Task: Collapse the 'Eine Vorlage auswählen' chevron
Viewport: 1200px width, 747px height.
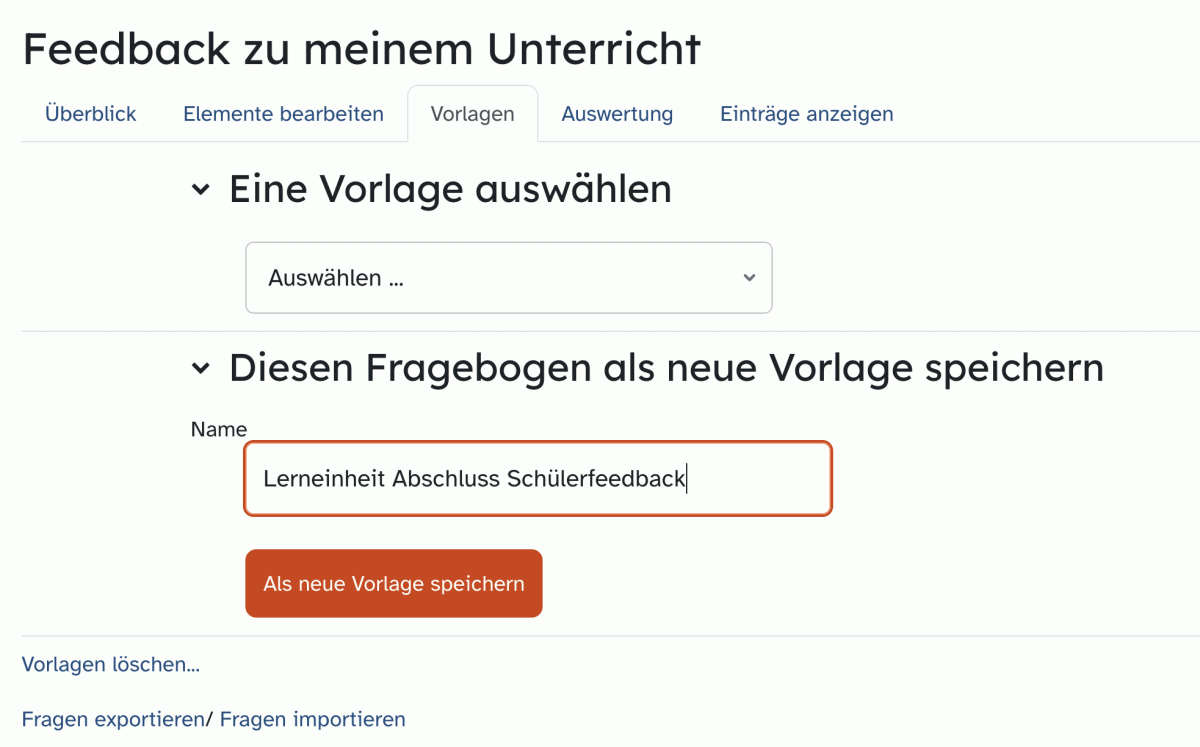Action: [x=201, y=189]
